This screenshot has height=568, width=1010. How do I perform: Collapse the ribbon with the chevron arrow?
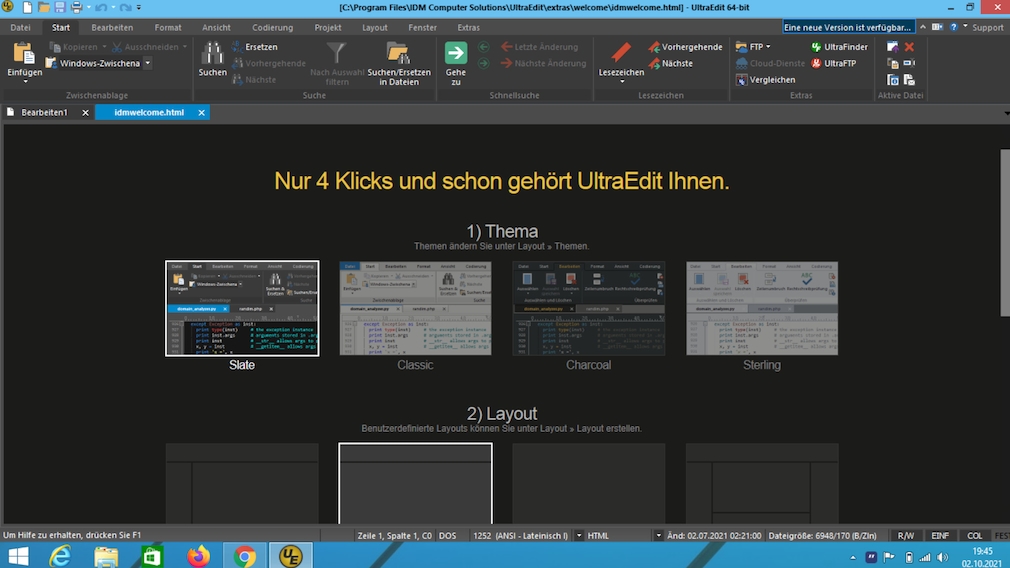(923, 27)
